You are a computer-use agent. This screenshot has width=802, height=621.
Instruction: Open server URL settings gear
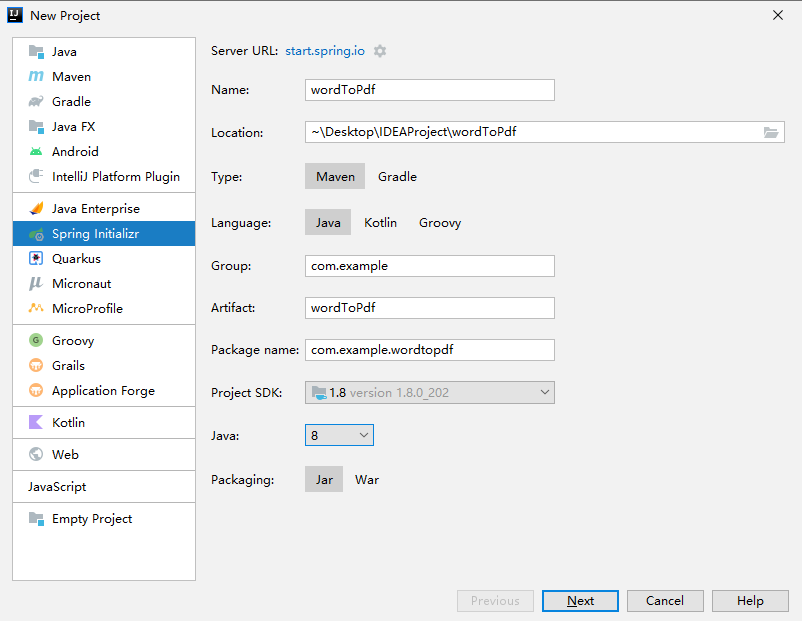point(380,51)
